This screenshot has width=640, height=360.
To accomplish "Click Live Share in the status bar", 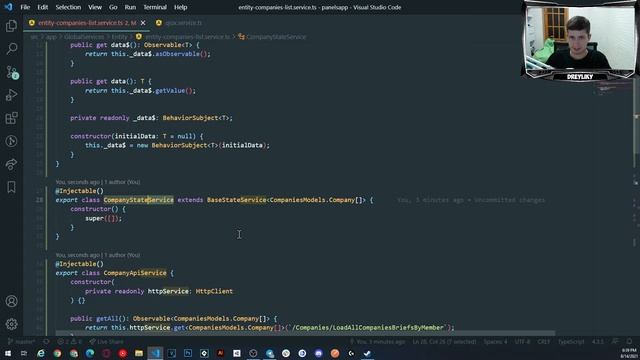I will [106, 341].
